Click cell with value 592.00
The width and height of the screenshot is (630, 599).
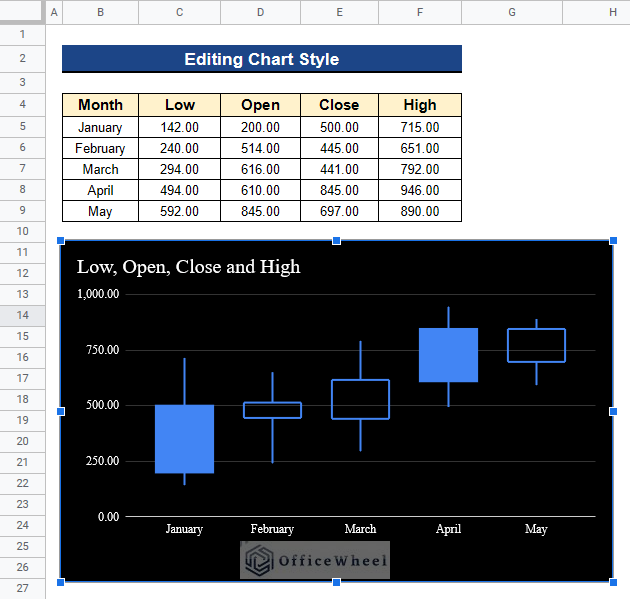(180, 211)
